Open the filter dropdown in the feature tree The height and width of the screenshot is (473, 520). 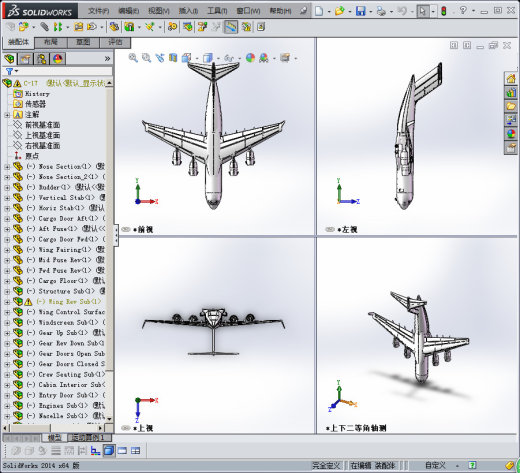point(12,71)
